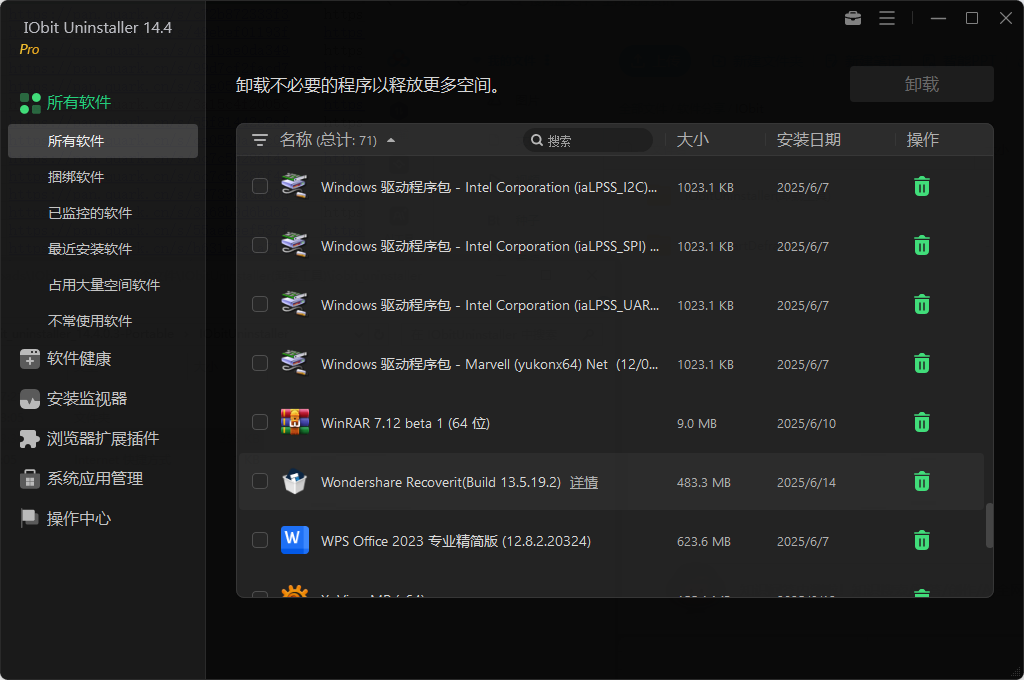Open the toolbox briefcase icon

pyautogui.click(x=853, y=18)
